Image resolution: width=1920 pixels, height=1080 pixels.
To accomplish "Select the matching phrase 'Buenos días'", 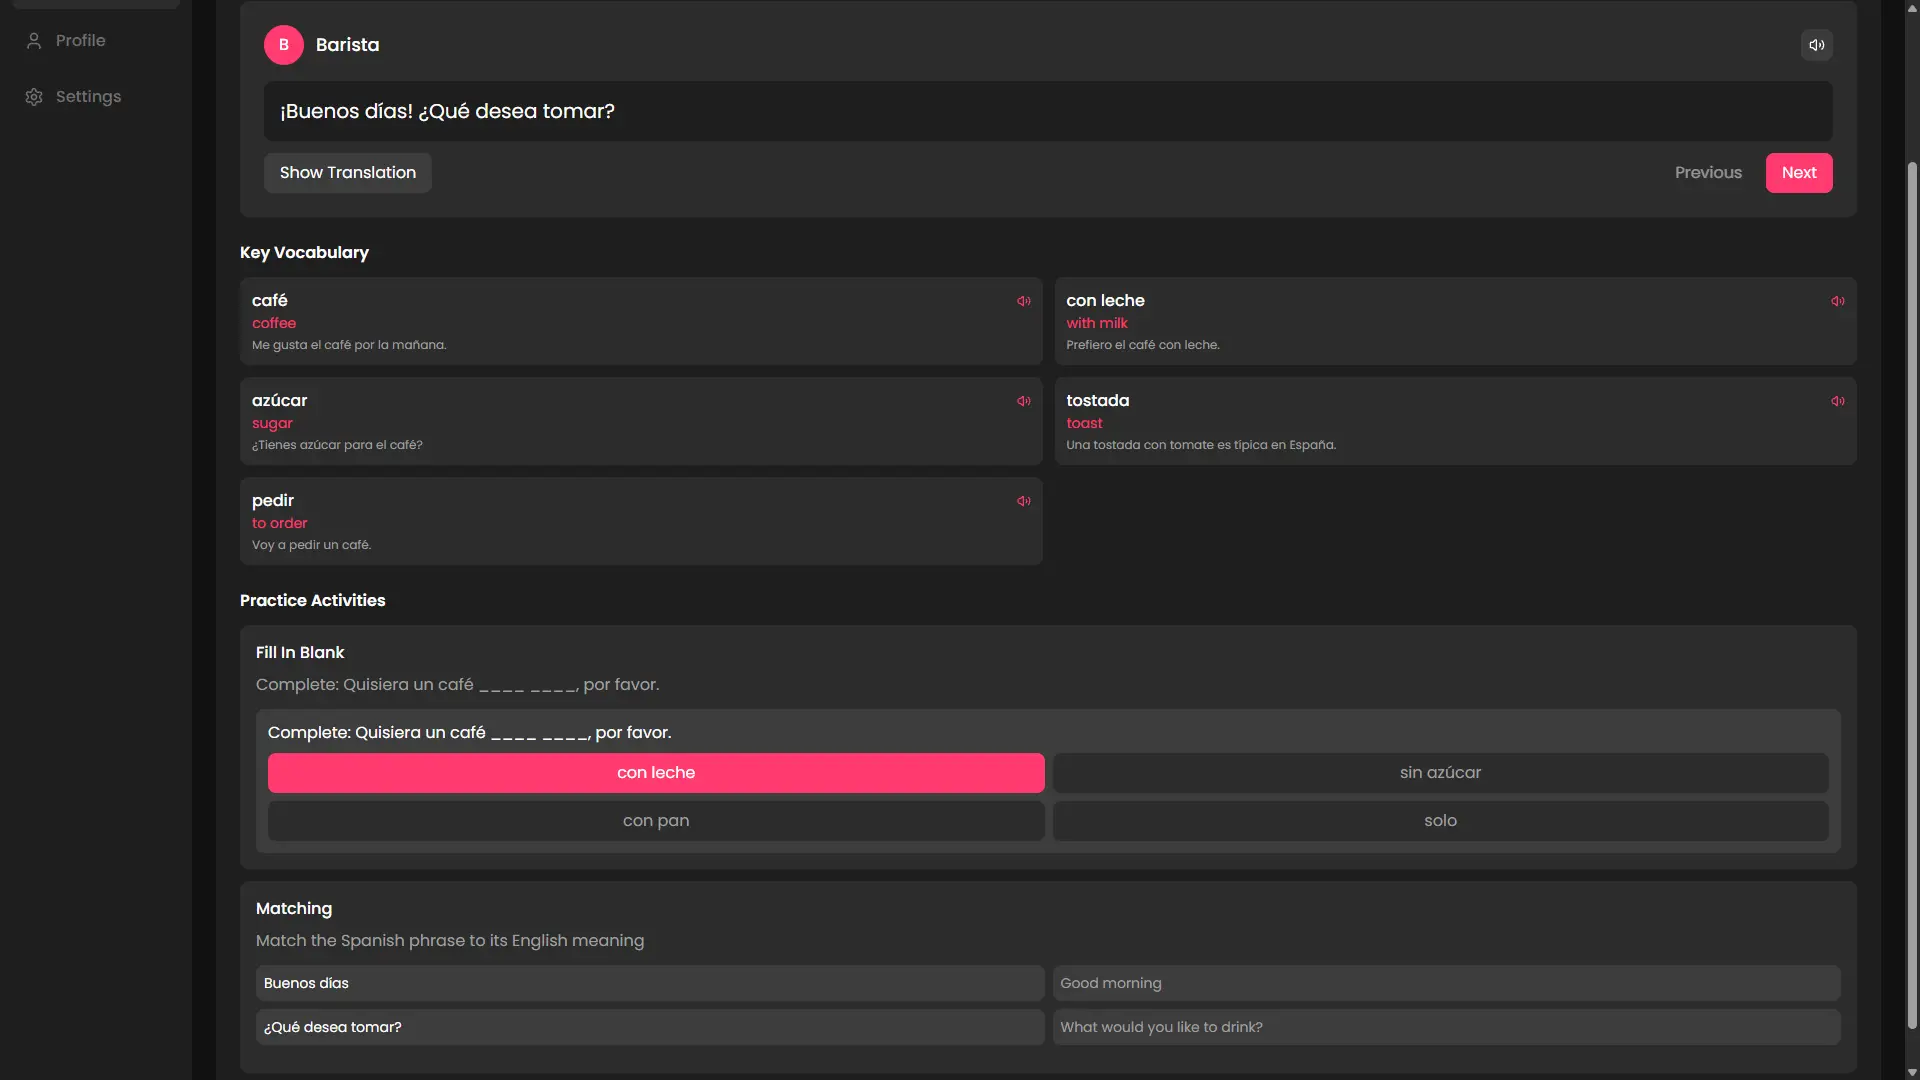I will pyautogui.click(x=650, y=983).
